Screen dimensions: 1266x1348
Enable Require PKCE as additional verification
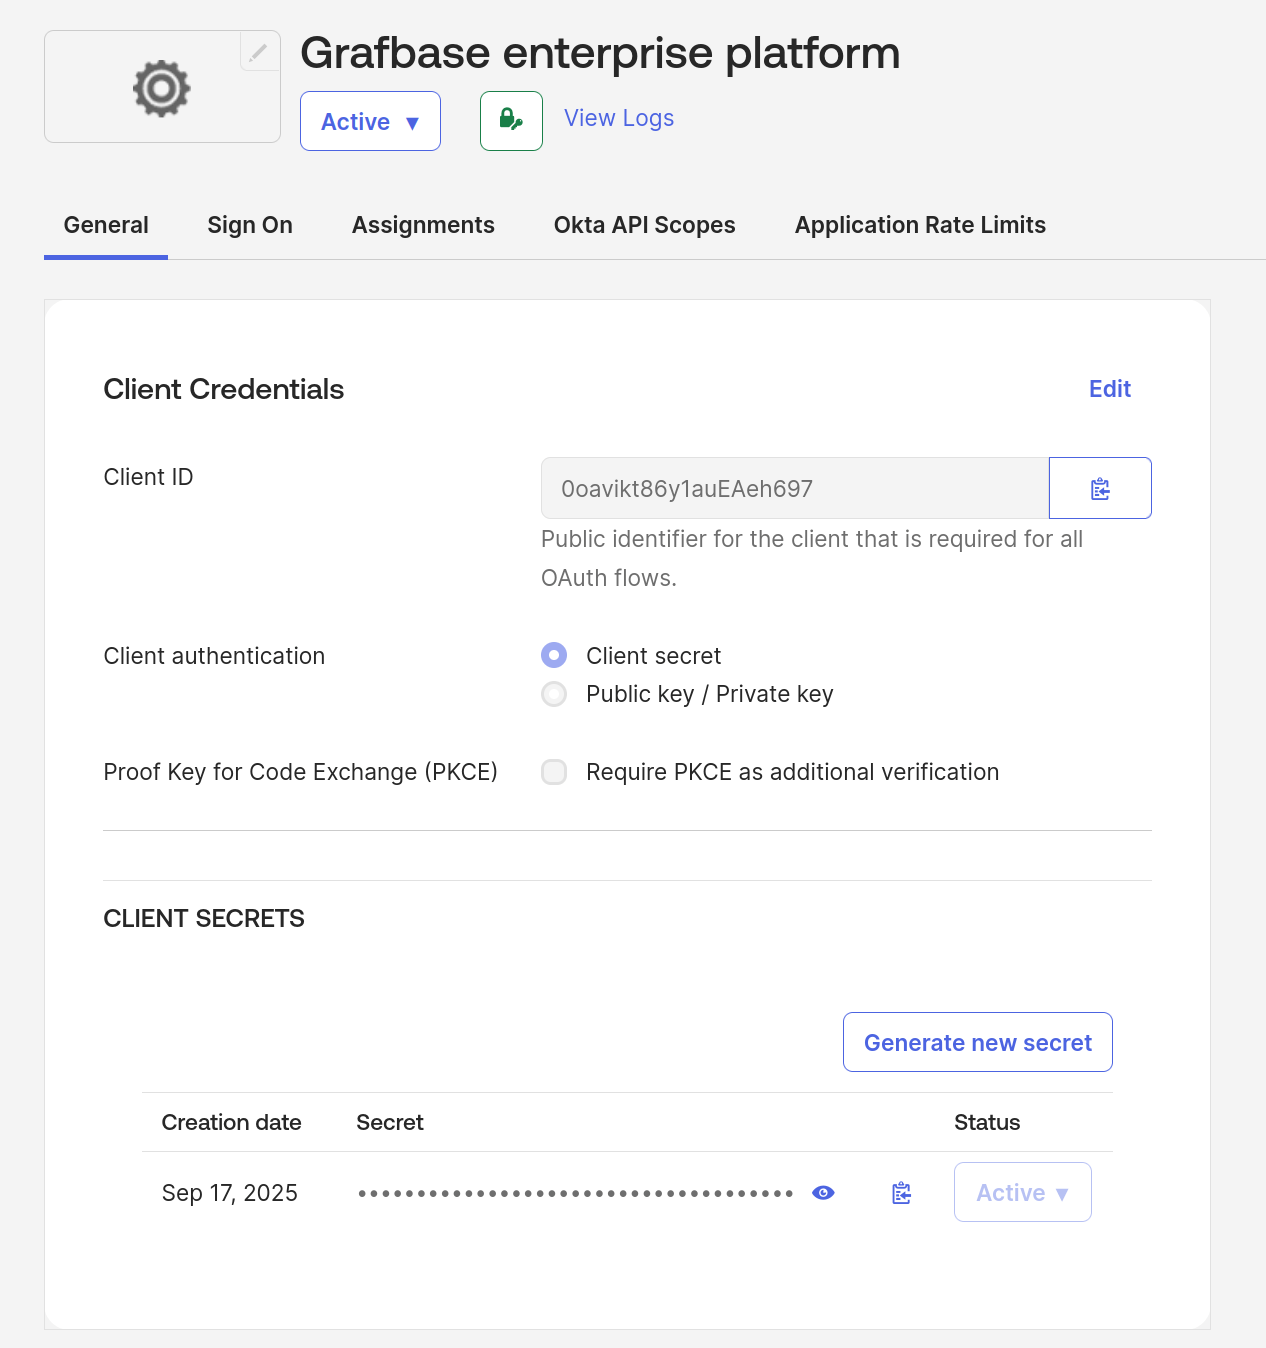554,772
